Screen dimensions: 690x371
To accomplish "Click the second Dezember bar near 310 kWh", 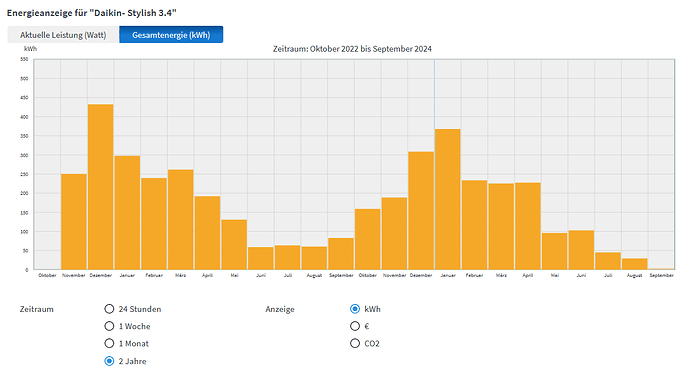I will point(421,211).
